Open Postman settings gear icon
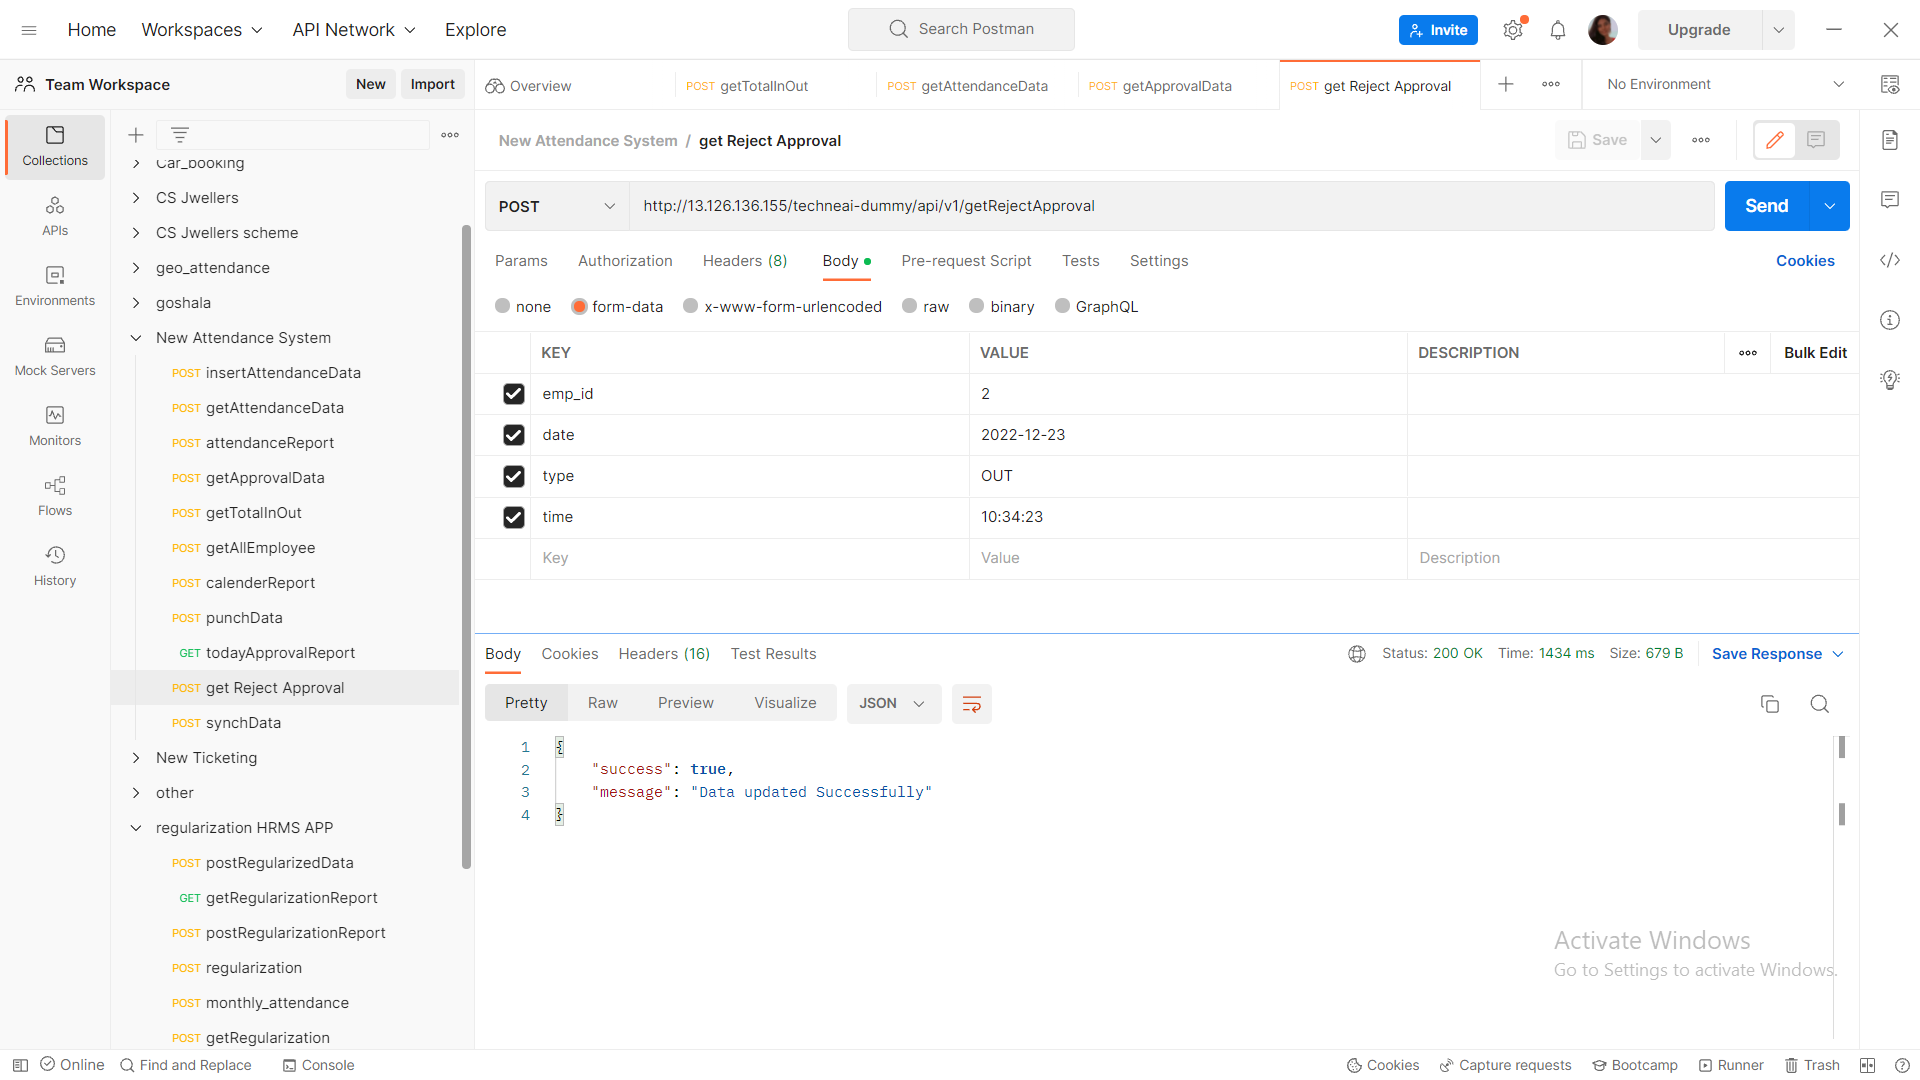This screenshot has height=1080, width=1920. (x=1513, y=30)
